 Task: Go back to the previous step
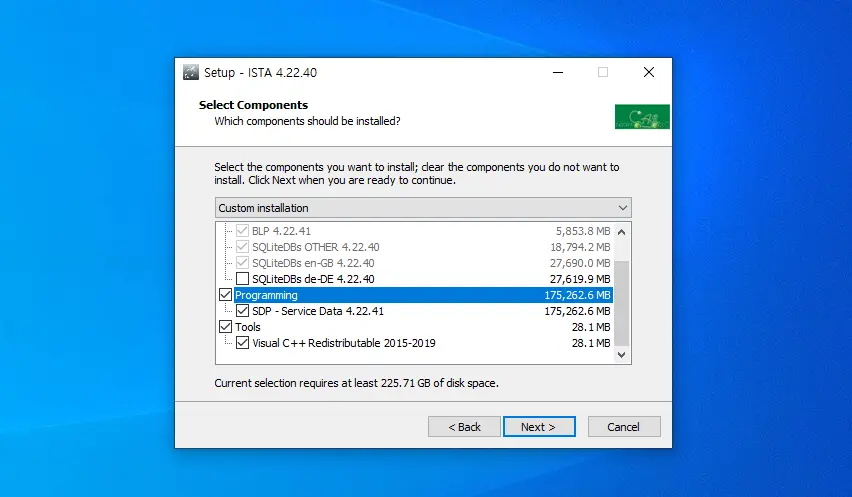464,427
